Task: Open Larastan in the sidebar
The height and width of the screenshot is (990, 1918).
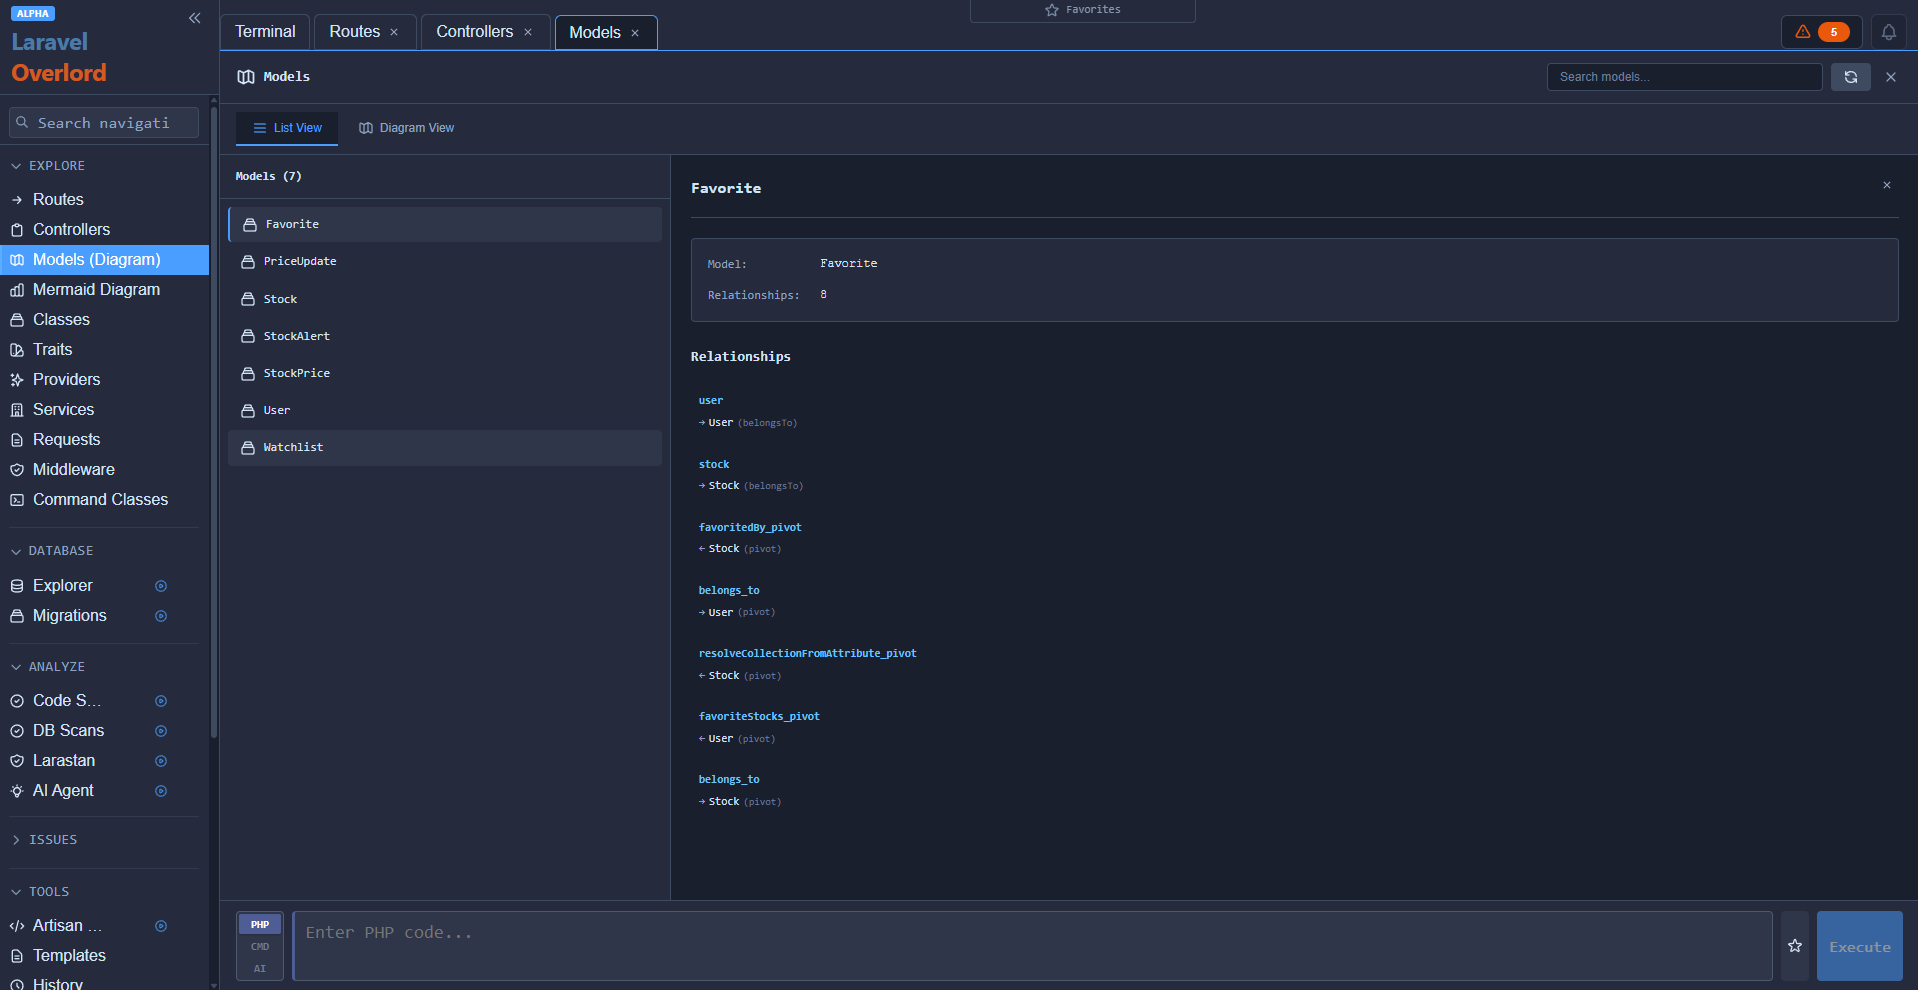Action: click(x=63, y=760)
